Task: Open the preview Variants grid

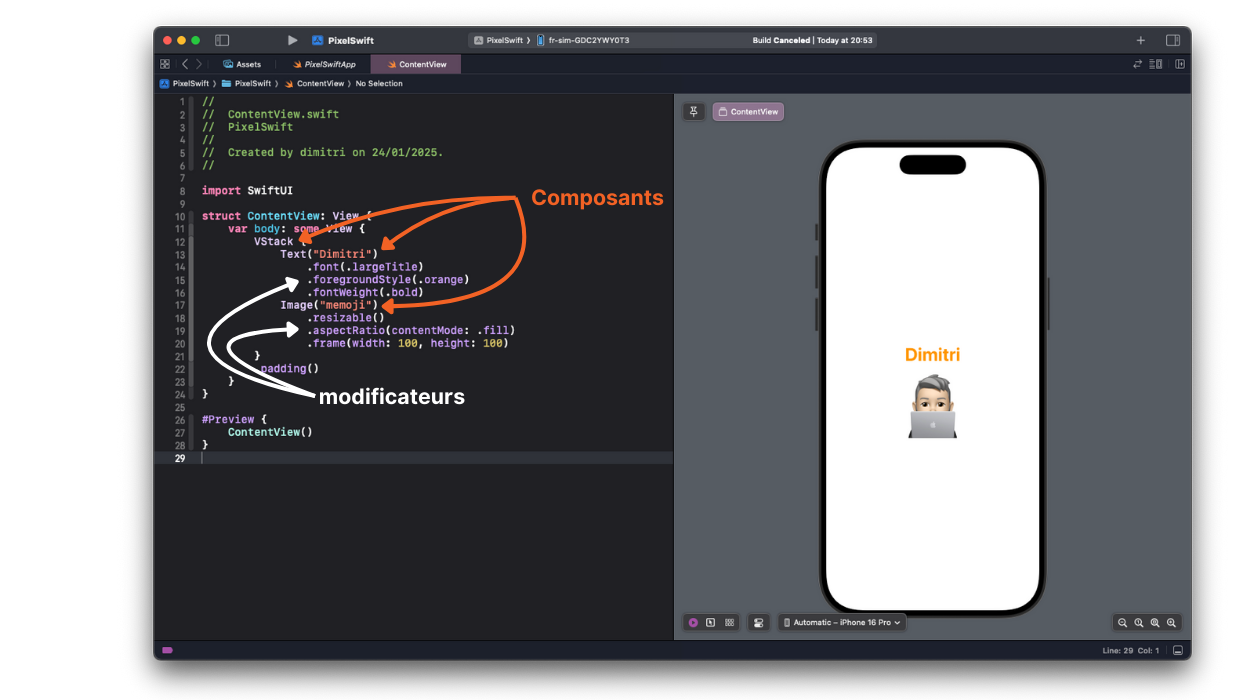Action: pyautogui.click(x=730, y=622)
